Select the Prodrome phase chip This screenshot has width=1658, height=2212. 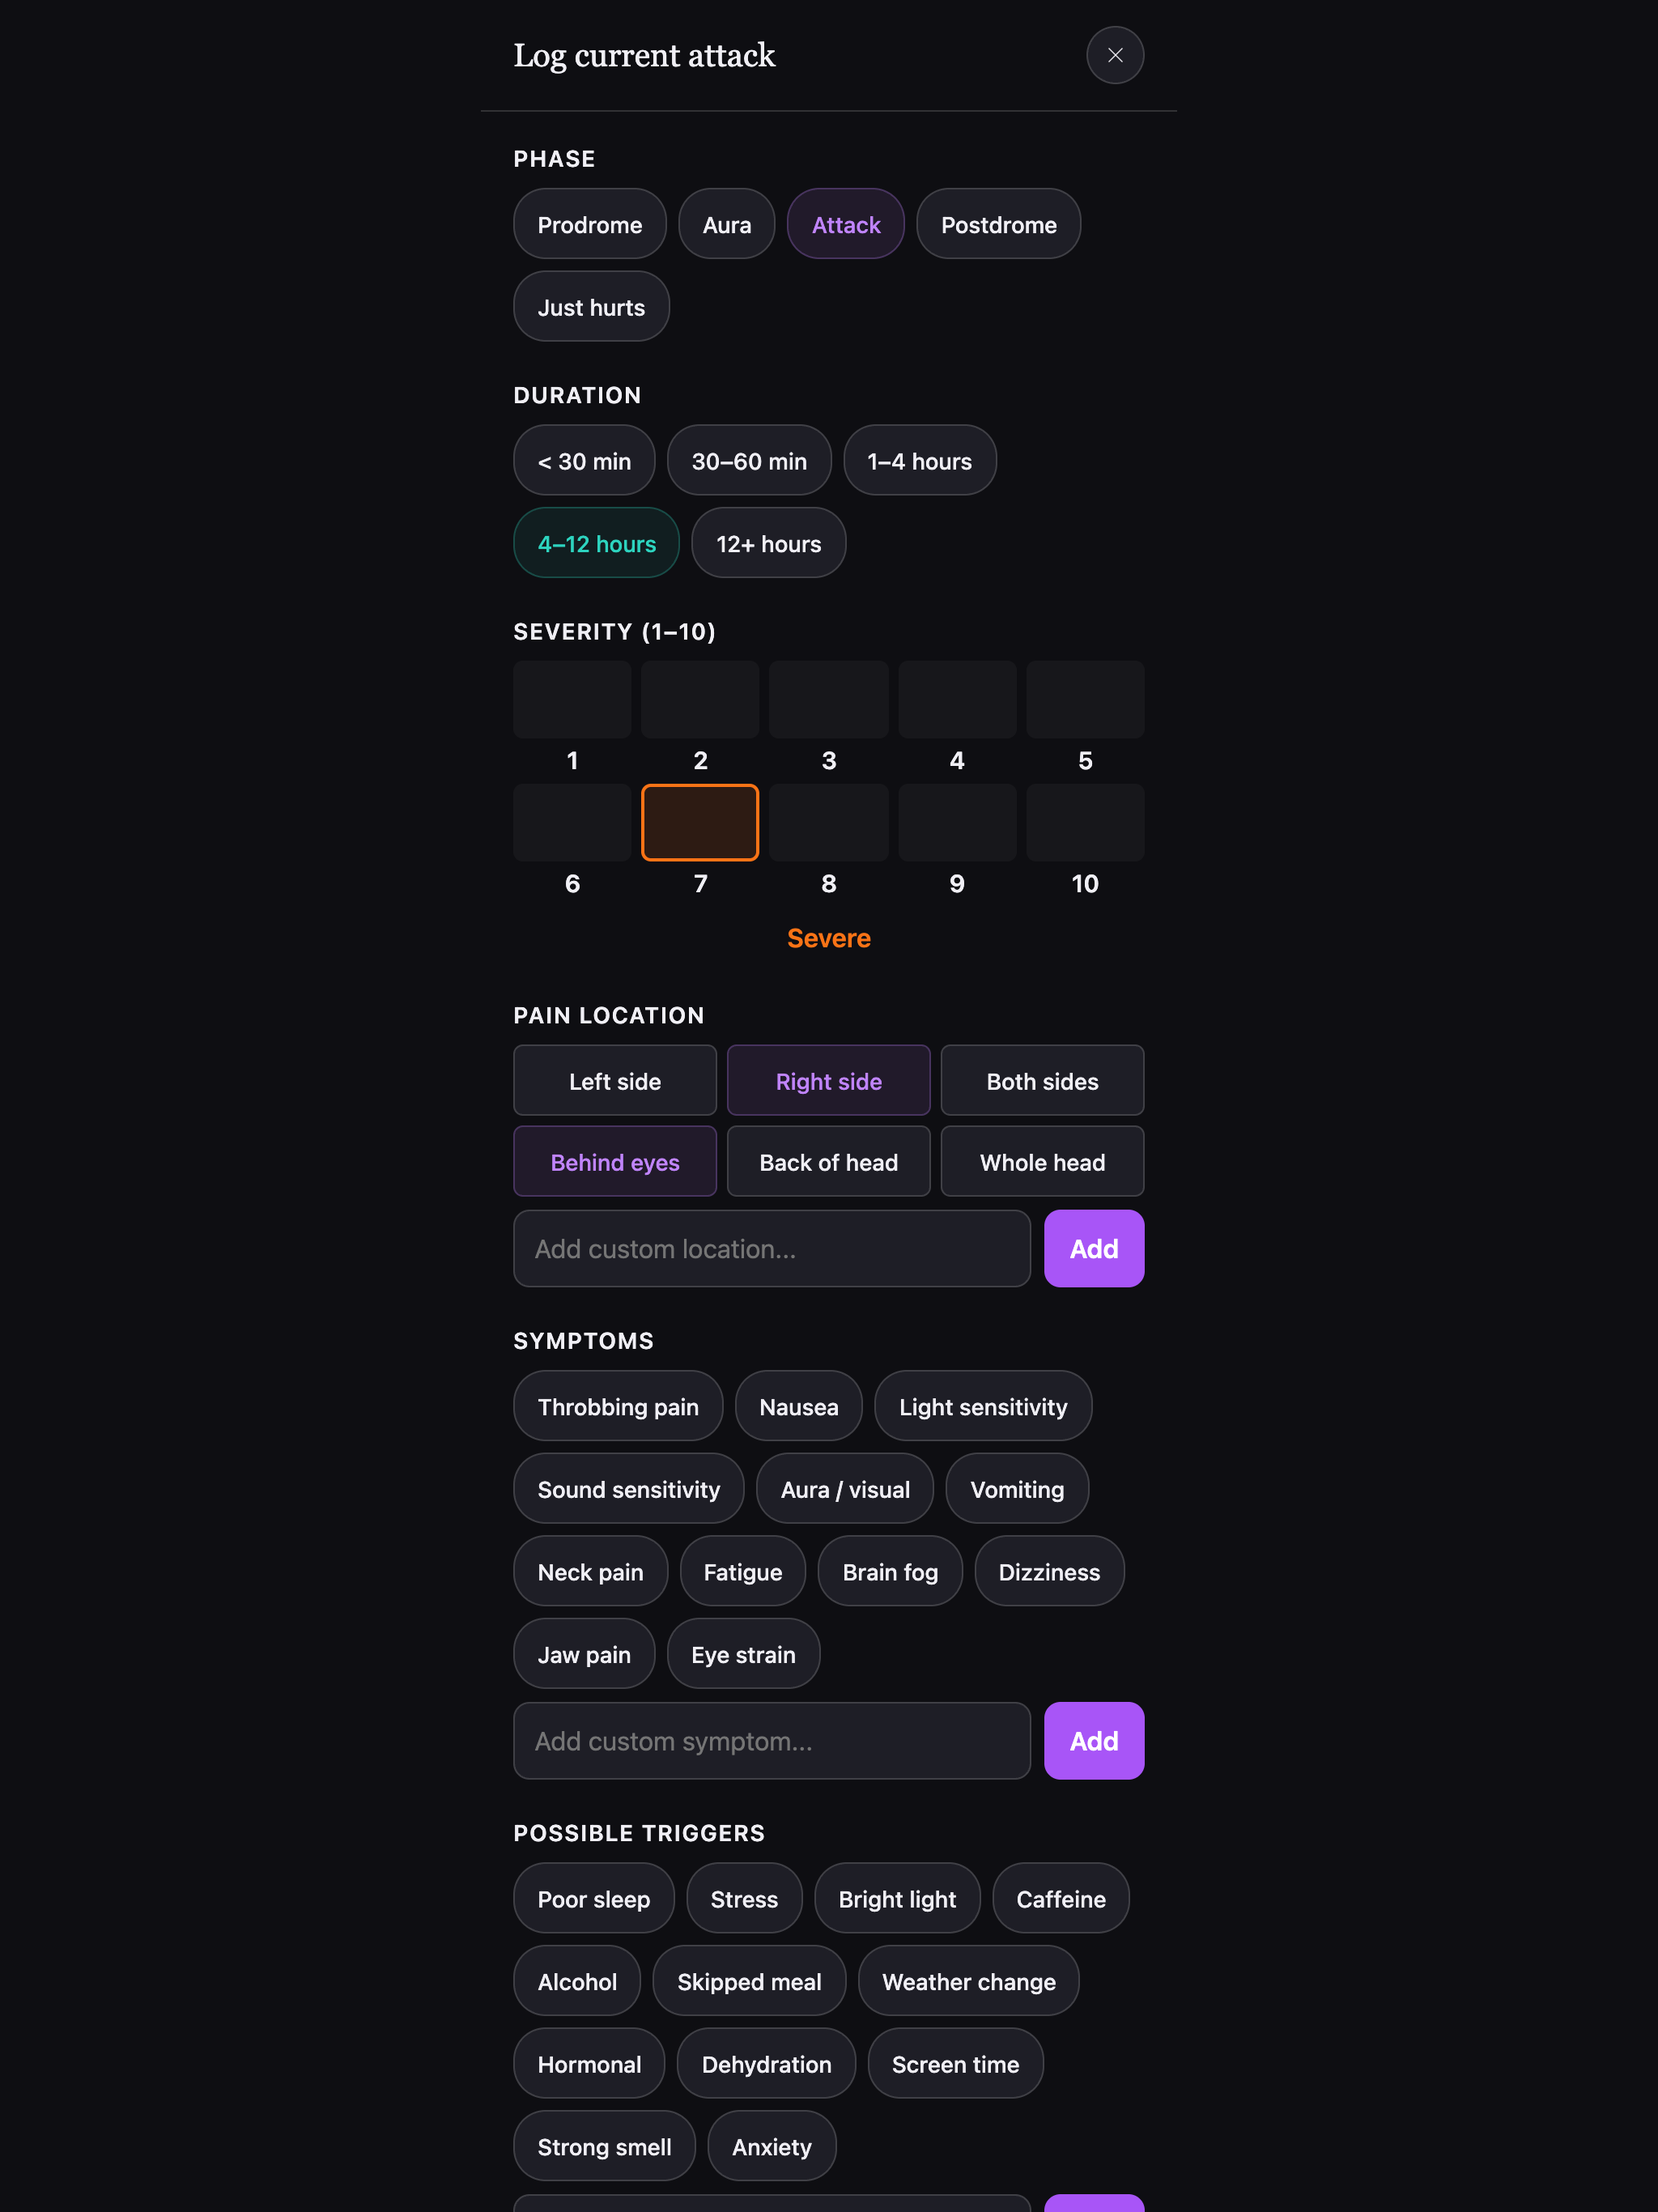(x=590, y=224)
